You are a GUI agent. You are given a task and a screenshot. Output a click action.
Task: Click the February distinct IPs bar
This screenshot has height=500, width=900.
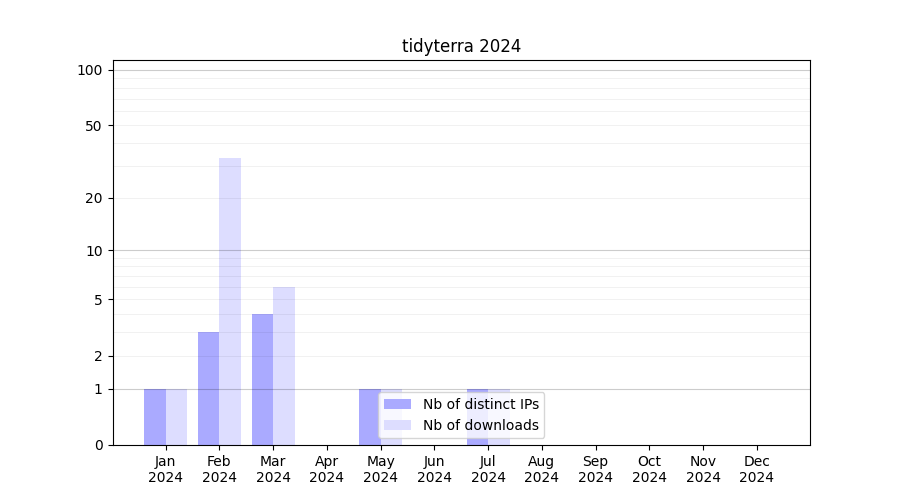[x=208, y=388]
